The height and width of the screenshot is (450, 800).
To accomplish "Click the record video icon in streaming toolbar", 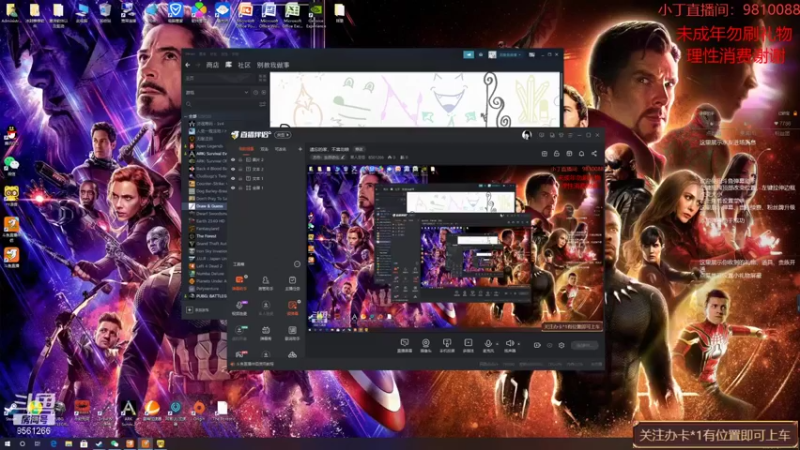I will click(537, 345).
